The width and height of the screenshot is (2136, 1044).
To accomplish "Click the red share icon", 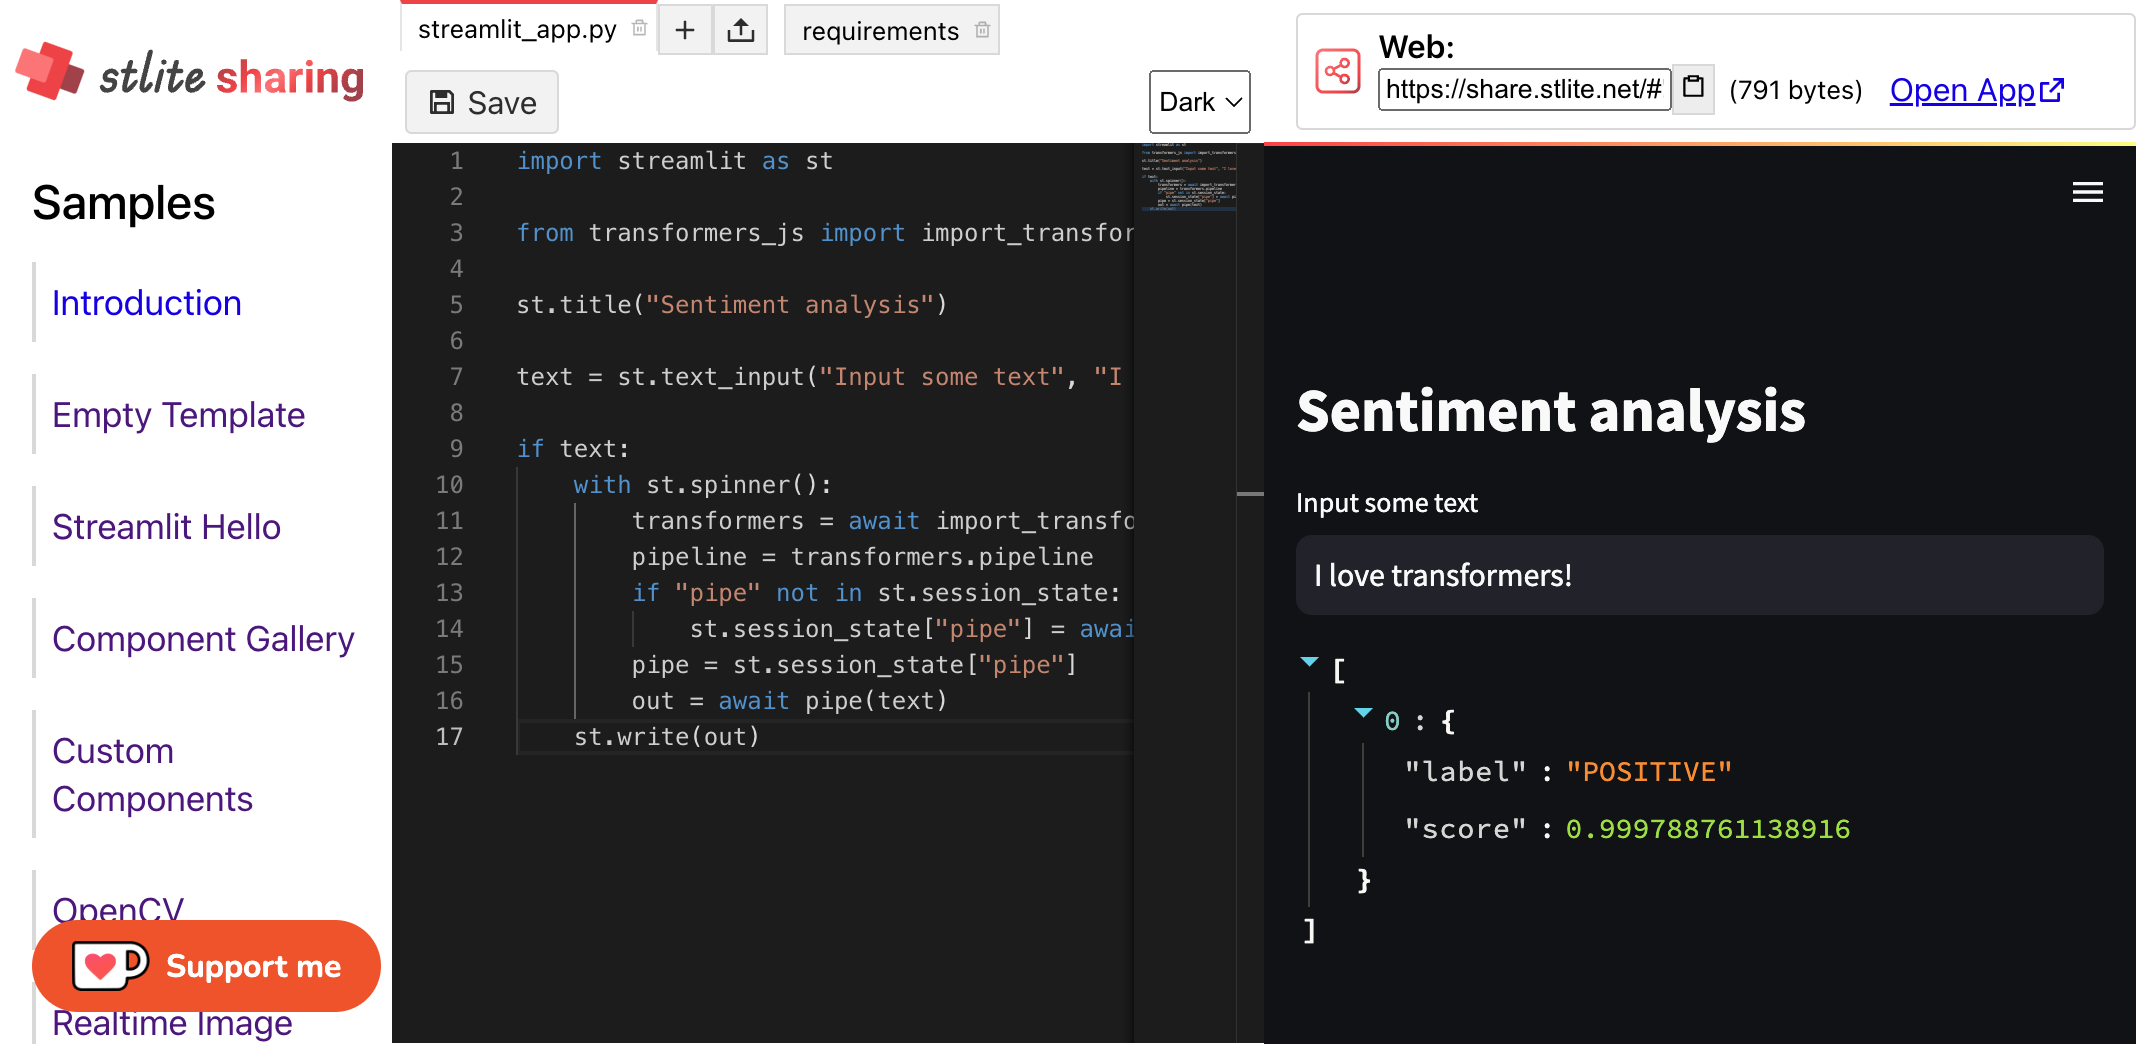I will pyautogui.click(x=1338, y=71).
